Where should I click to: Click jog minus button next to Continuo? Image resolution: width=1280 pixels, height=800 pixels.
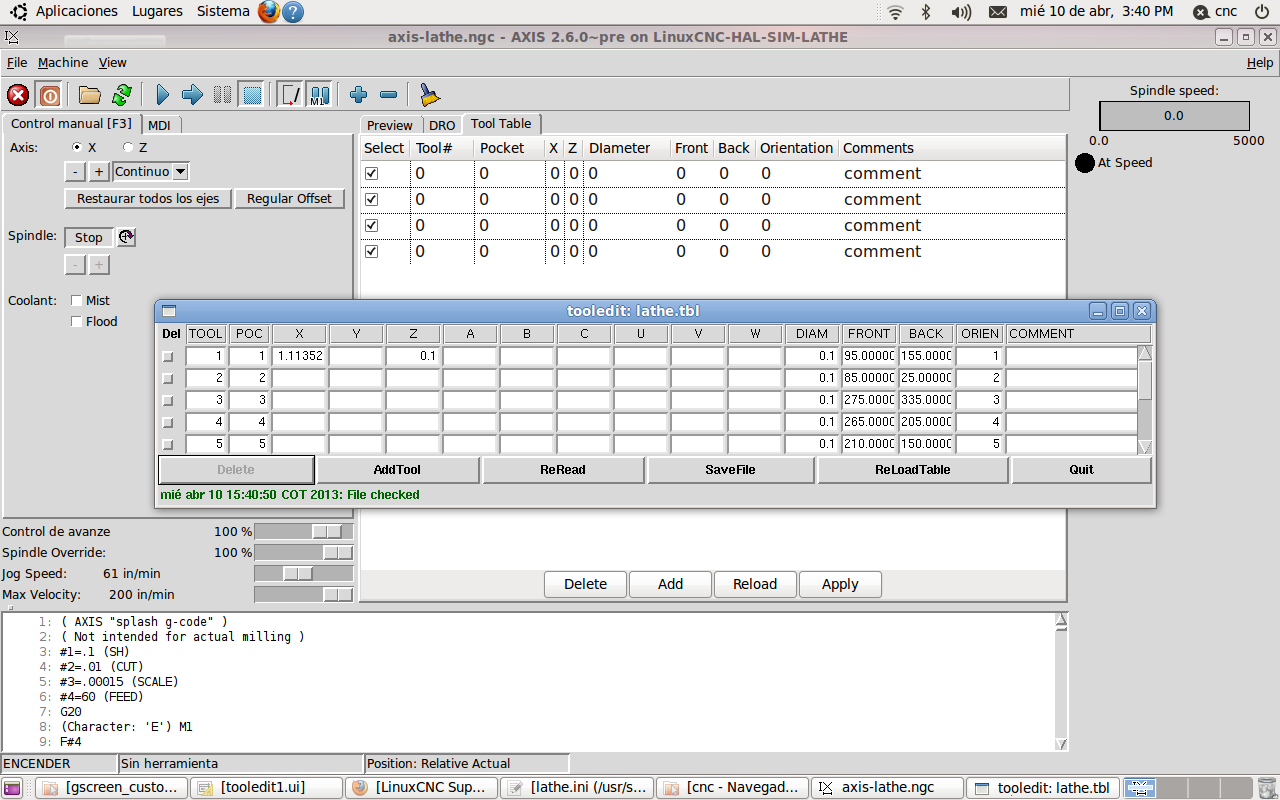click(77, 172)
